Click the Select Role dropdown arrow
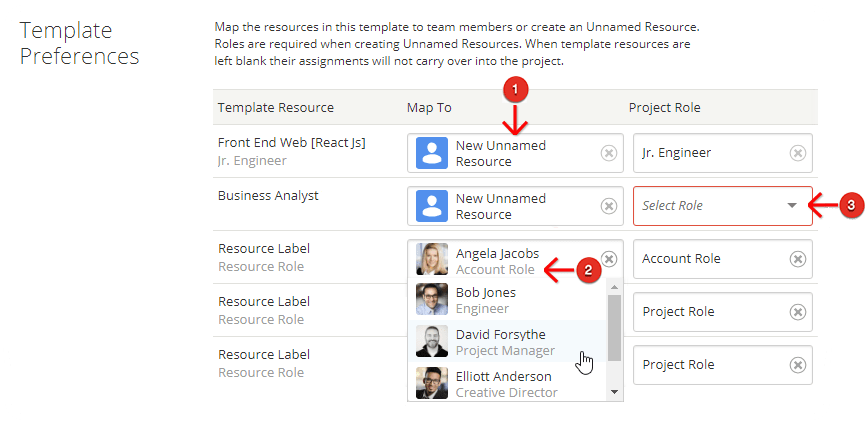The image size is (865, 425). pyautogui.click(x=792, y=205)
